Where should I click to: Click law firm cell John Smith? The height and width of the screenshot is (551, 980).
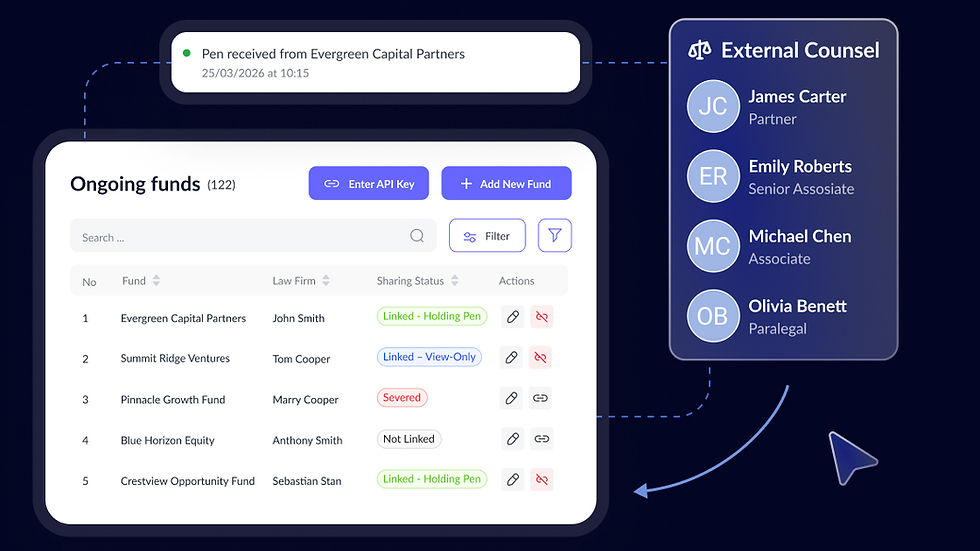pyautogui.click(x=298, y=318)
